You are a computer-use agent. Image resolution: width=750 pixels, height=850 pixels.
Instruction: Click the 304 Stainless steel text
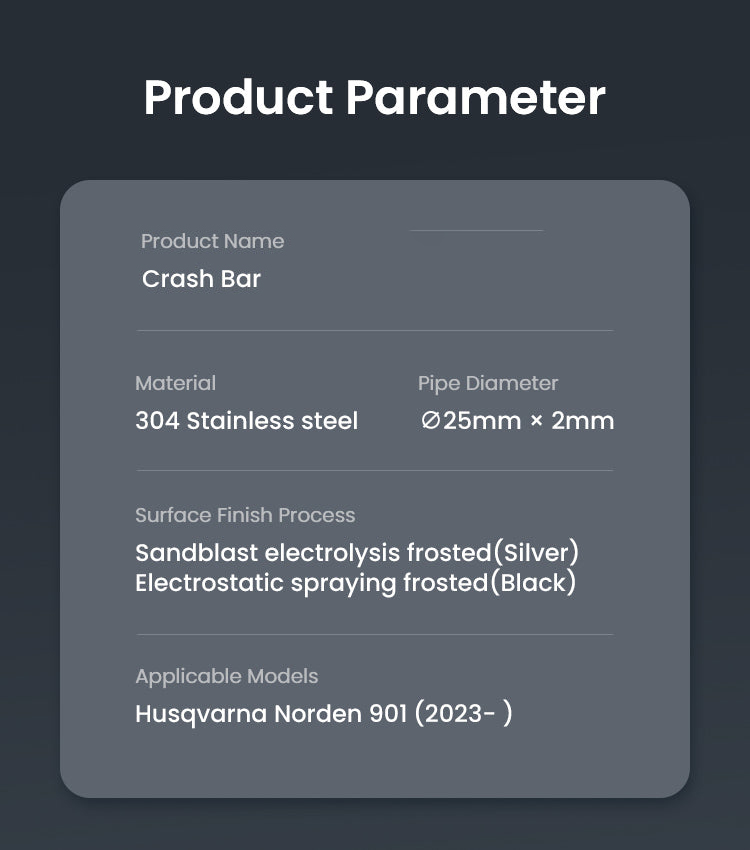pos(246,421)
